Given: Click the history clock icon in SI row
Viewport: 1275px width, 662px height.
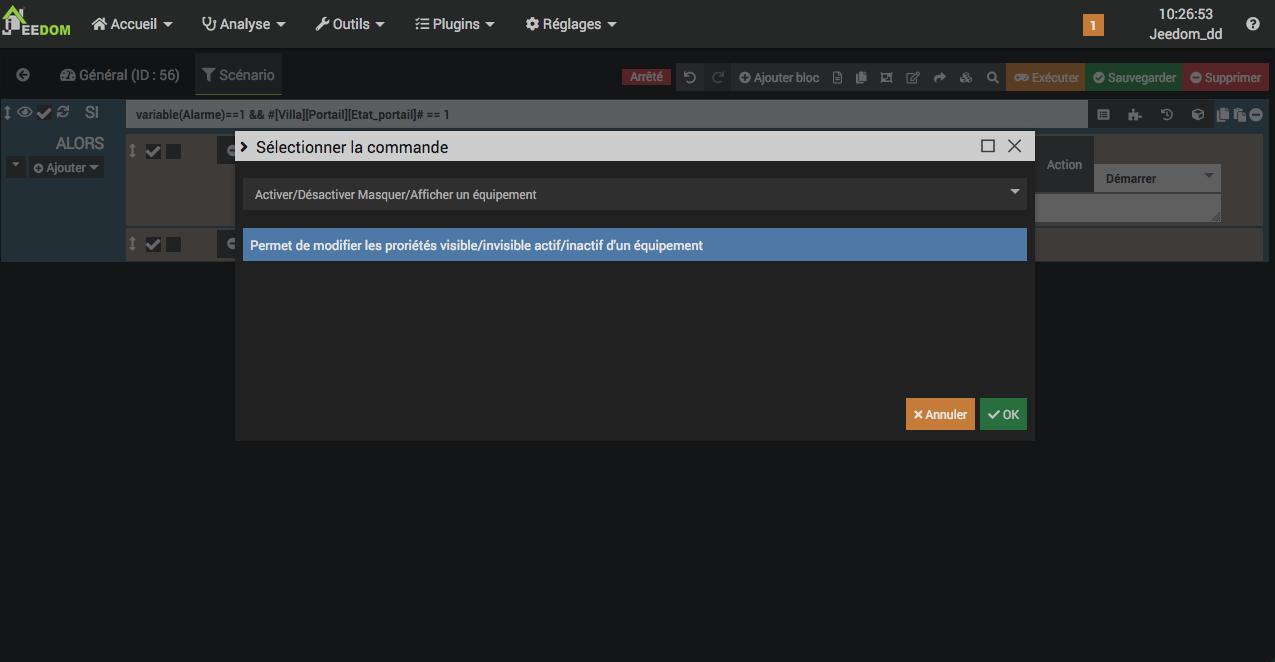Looking at the screenshot, I should (1166, 115).
